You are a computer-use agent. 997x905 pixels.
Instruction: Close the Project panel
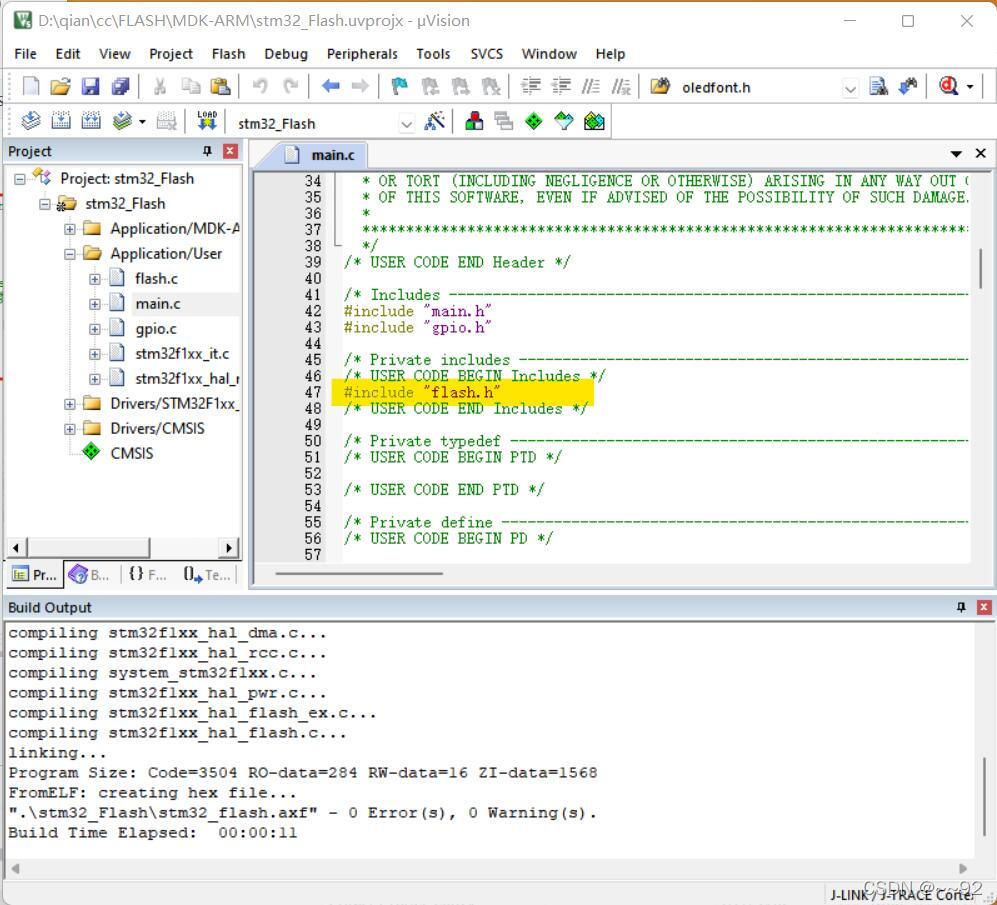pos(230,151)
